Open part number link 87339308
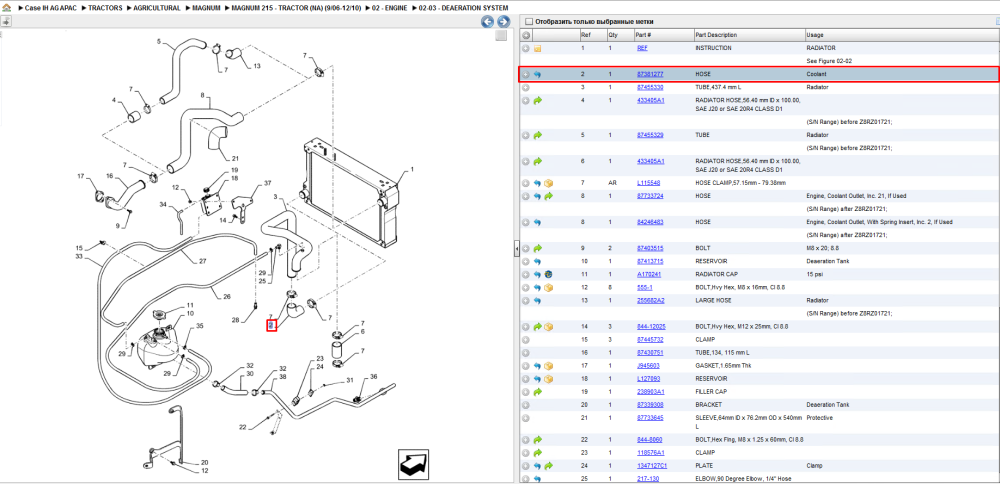This screenshot has height=484, width=1000. tap(650, 405)
